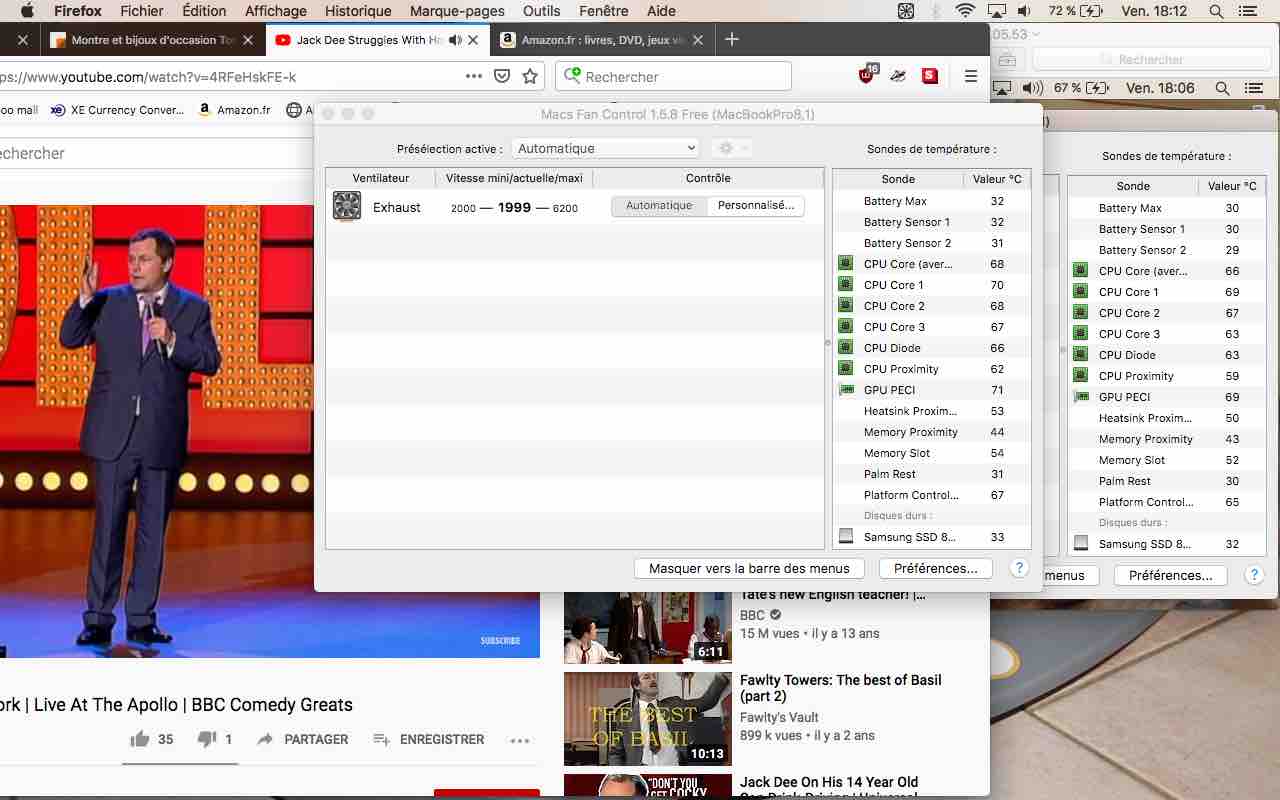Open the Édition menu

(x=204, y=11)
